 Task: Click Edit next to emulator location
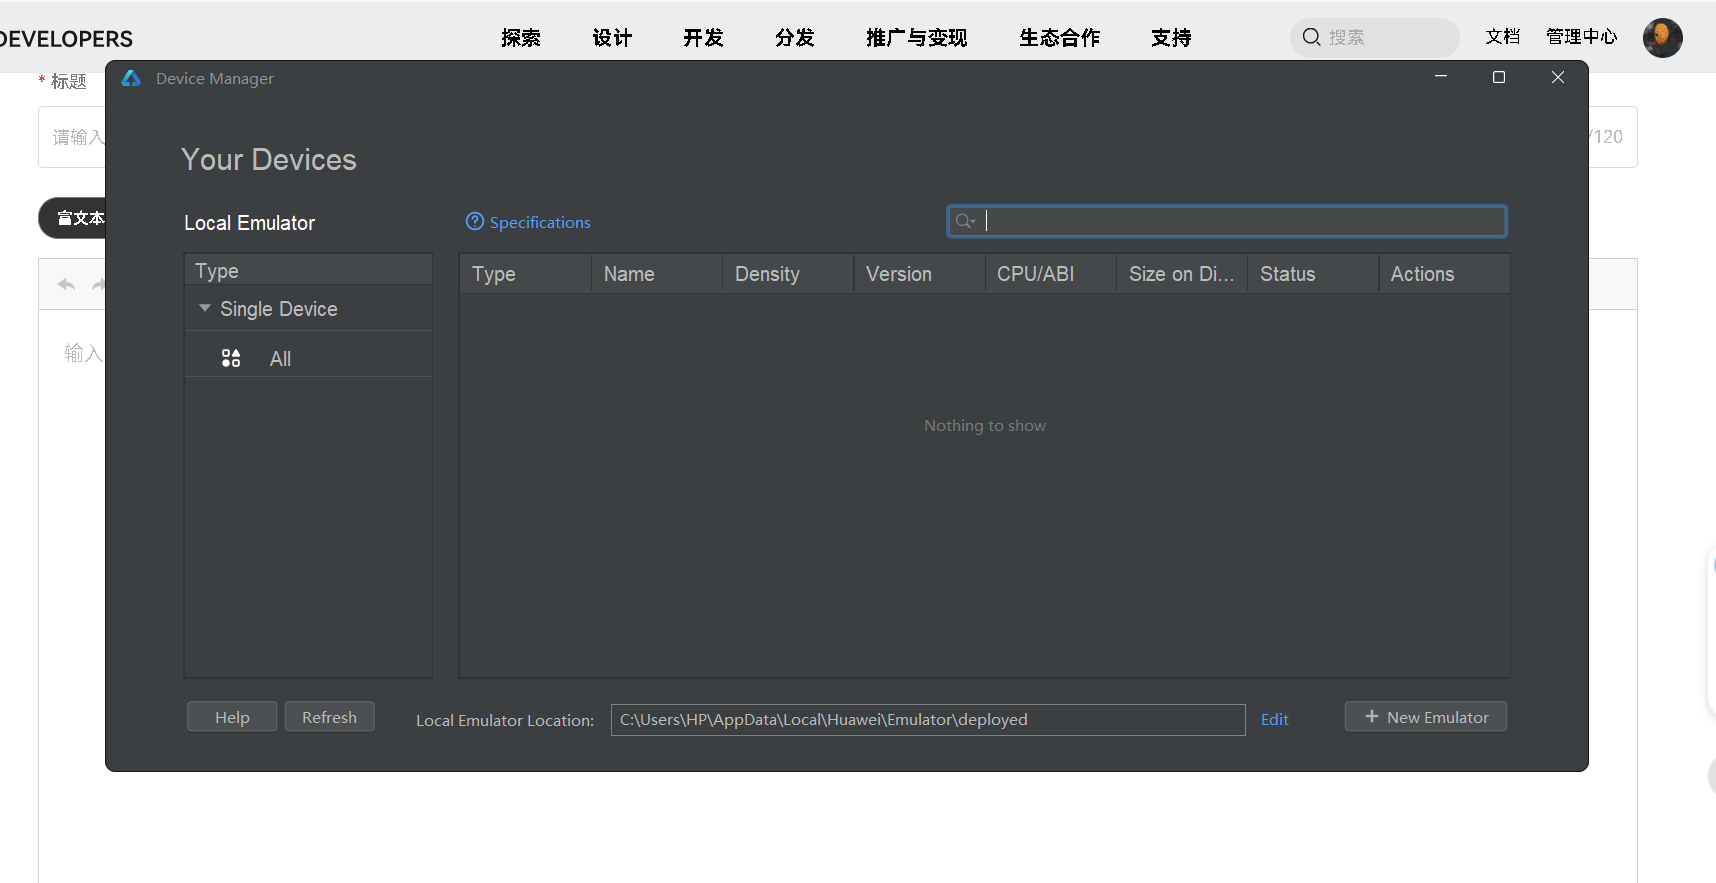(x=1274, y=719)
